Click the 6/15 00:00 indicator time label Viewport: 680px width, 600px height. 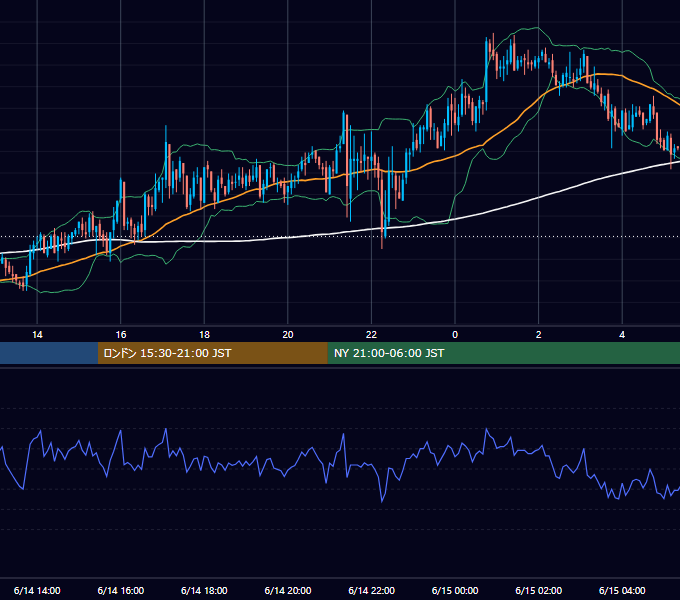(x=455, y=590)
